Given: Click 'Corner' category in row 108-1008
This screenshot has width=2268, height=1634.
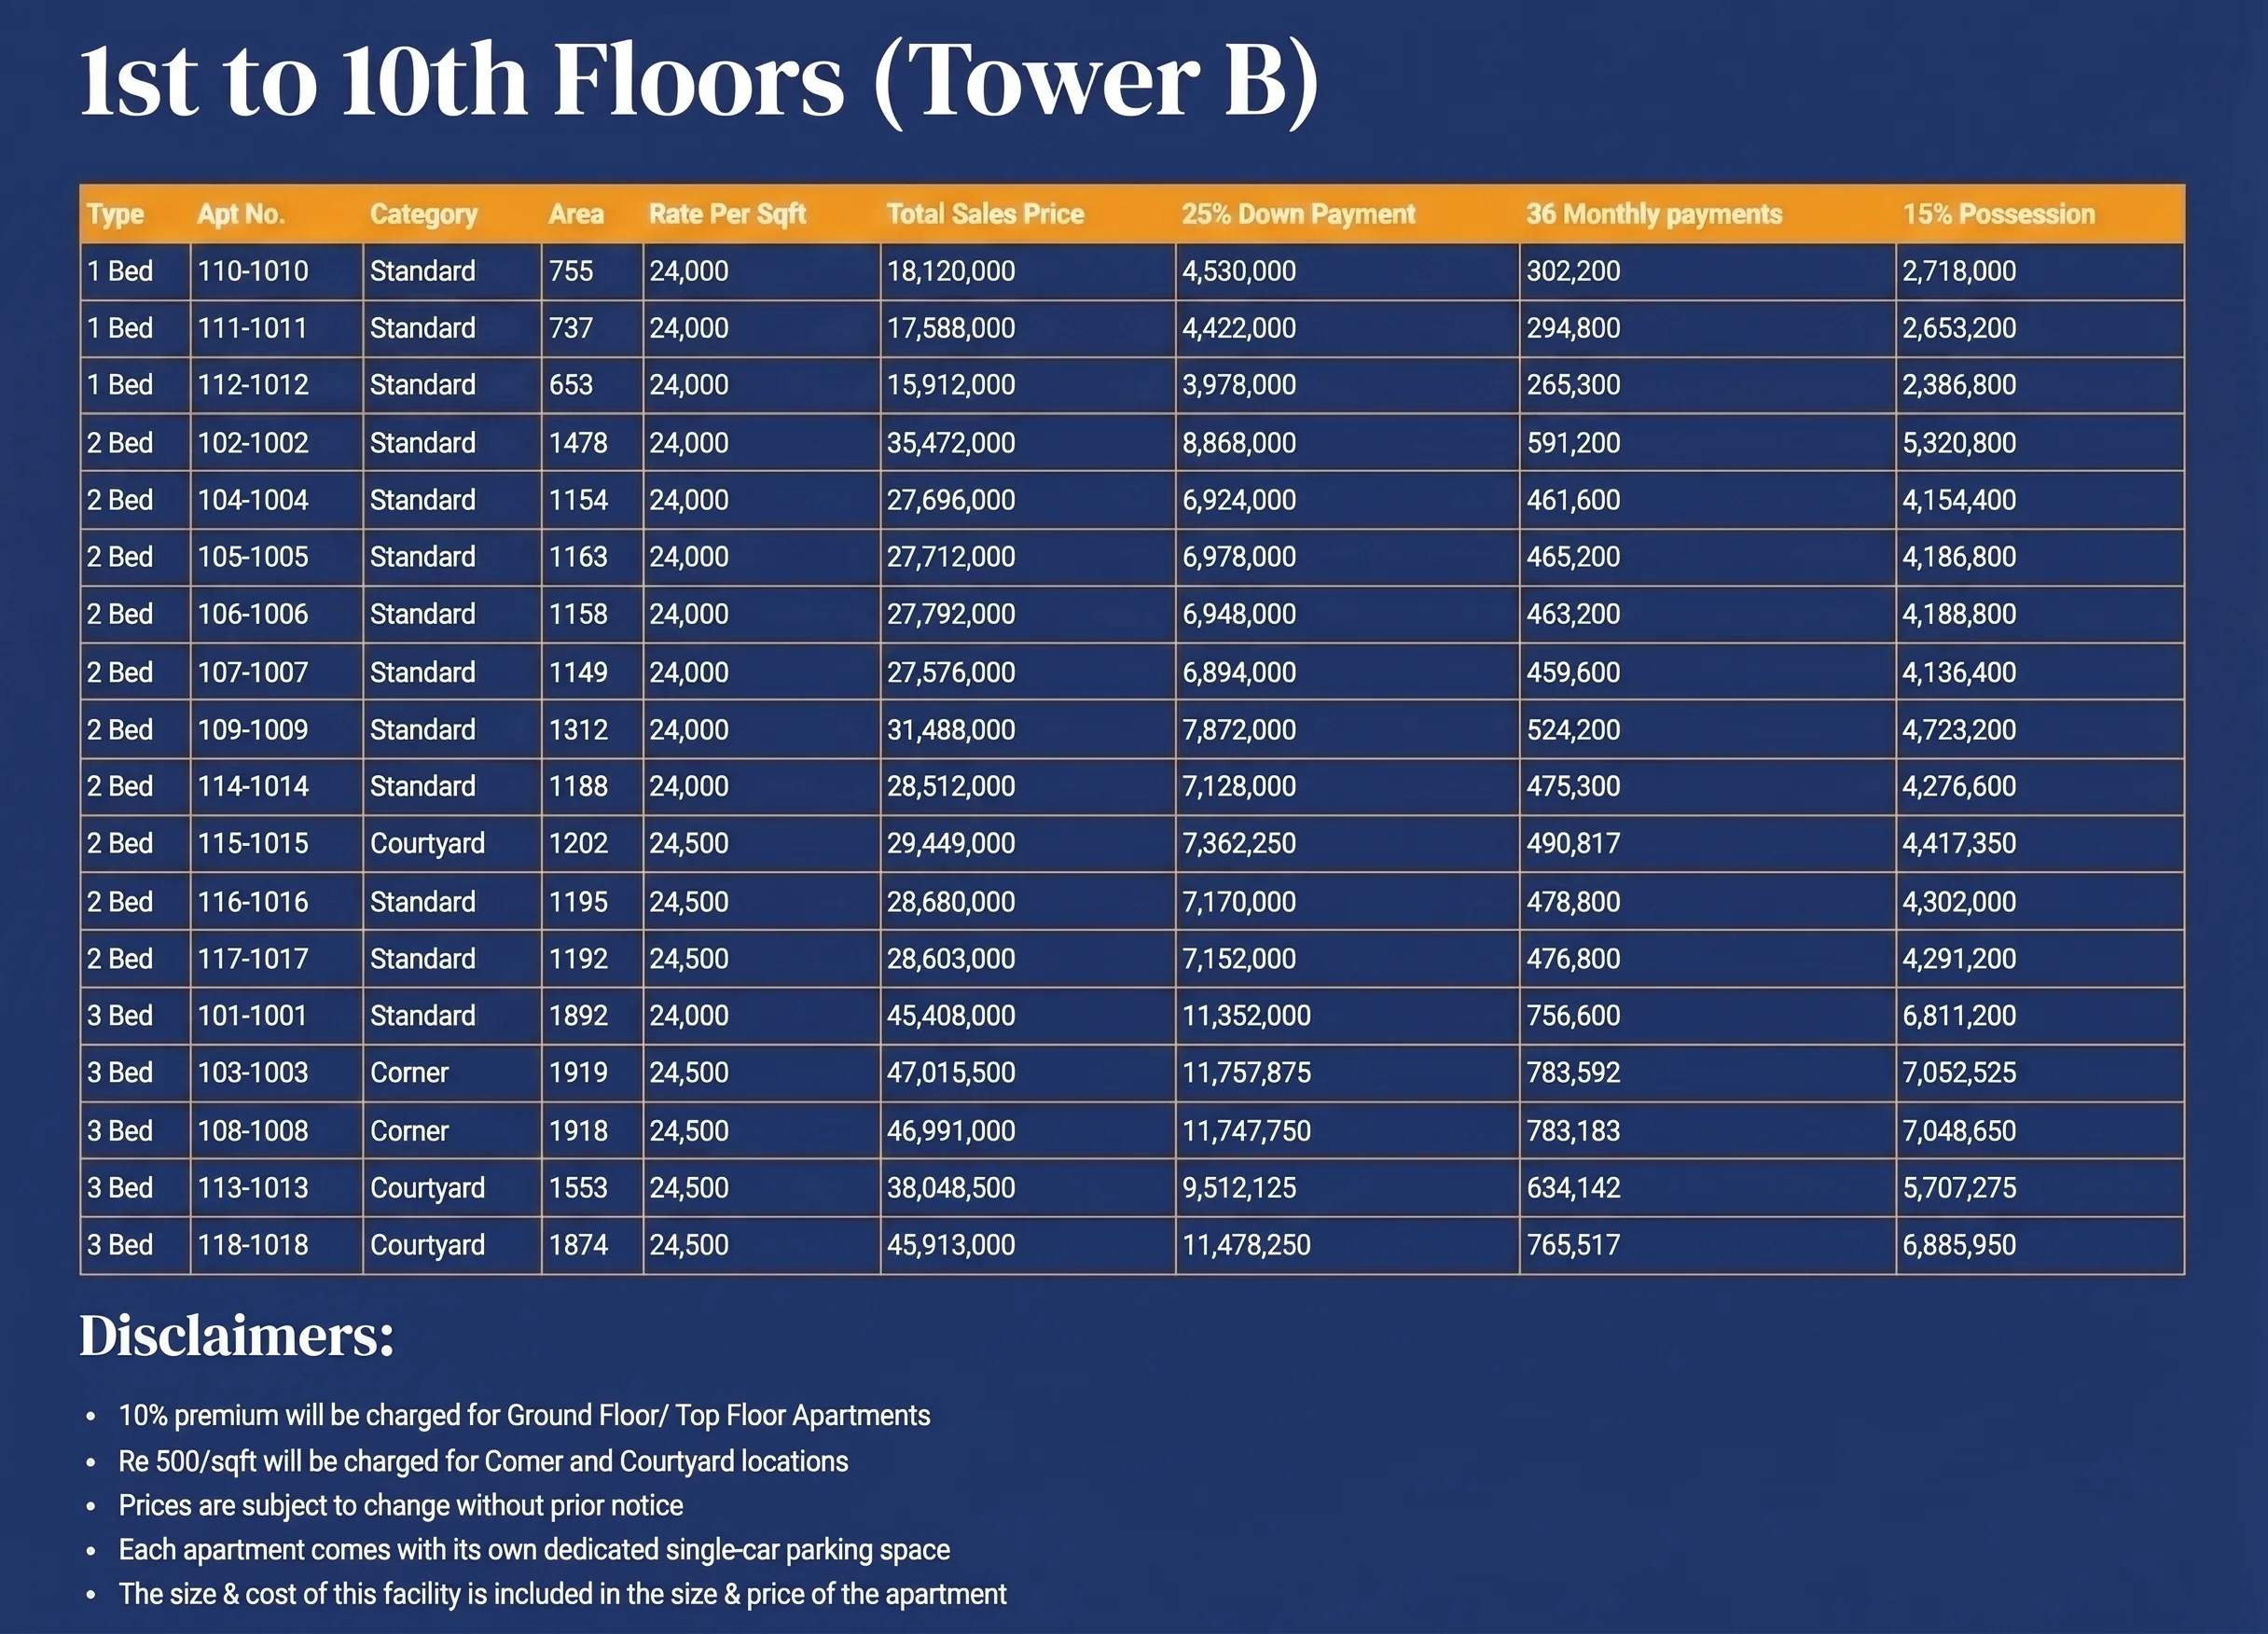Looking at the screenshot, I should [x=409, y=1131].
